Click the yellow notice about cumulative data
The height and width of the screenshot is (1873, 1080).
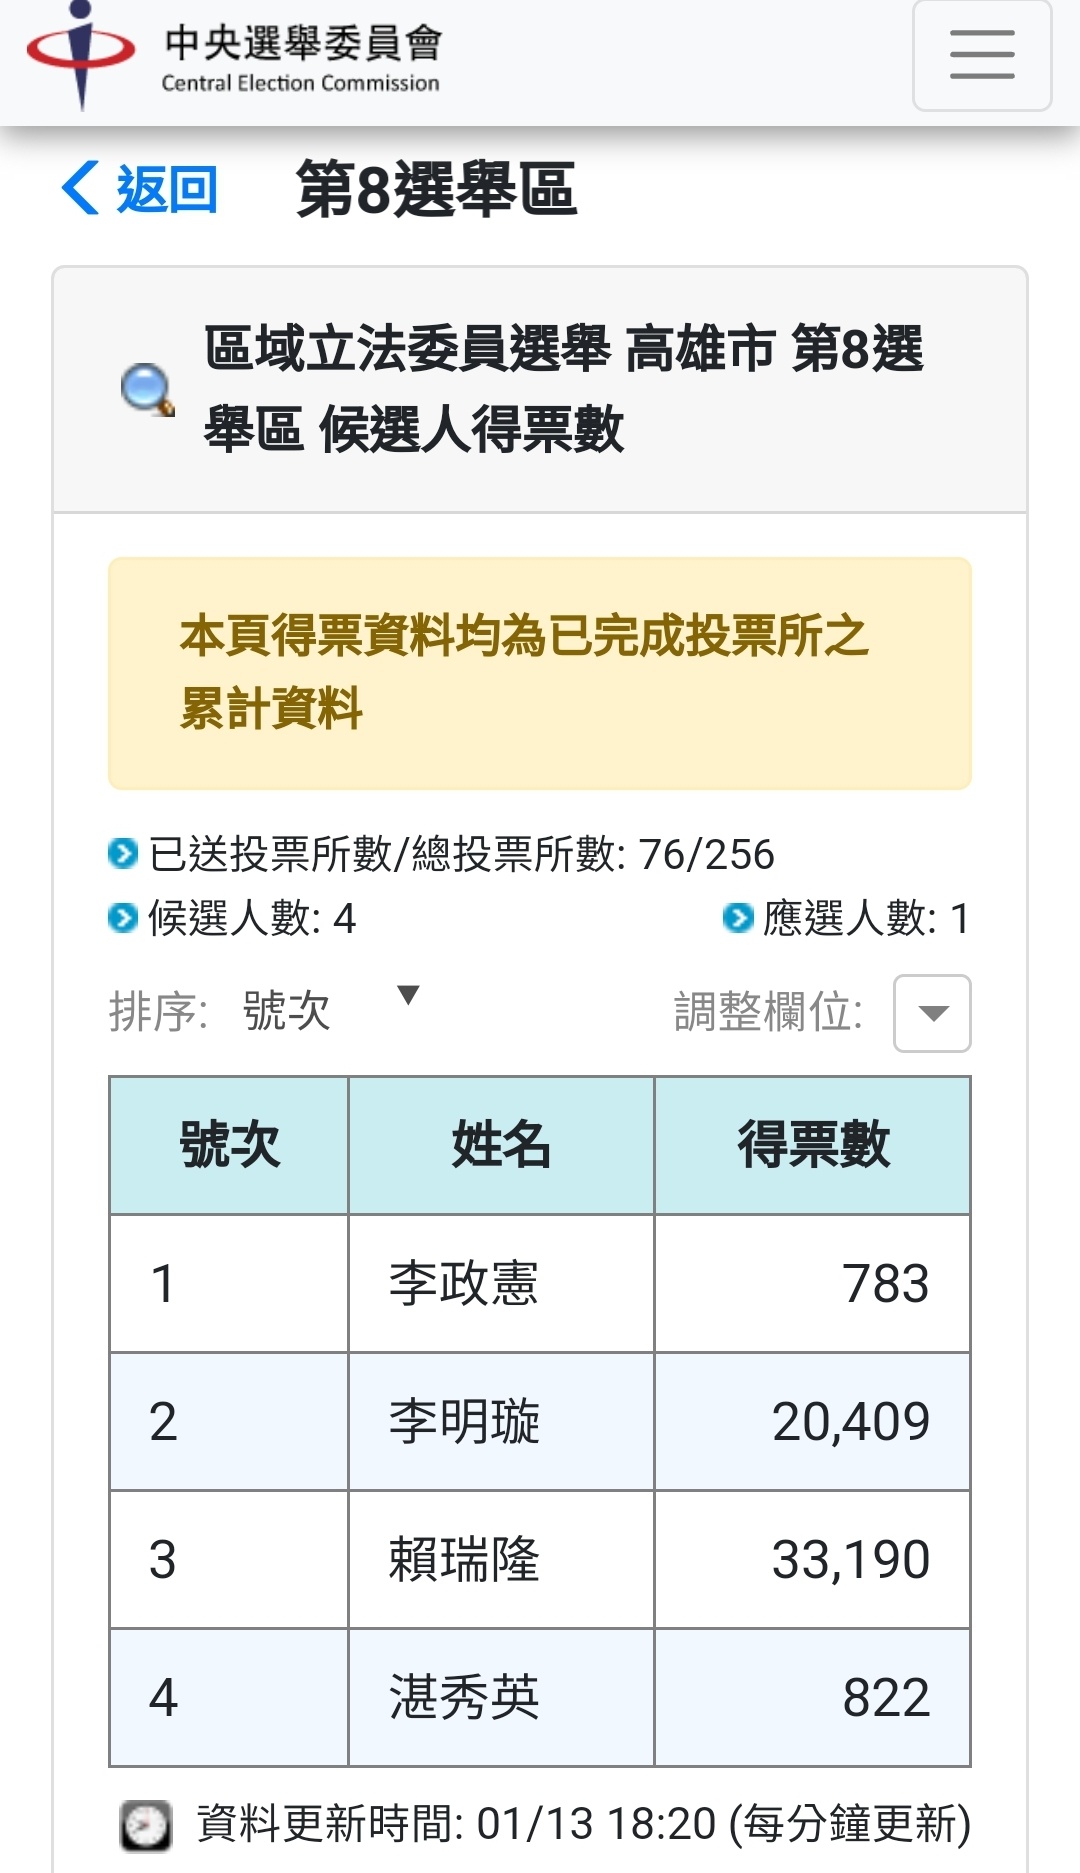tap(540, 673)
